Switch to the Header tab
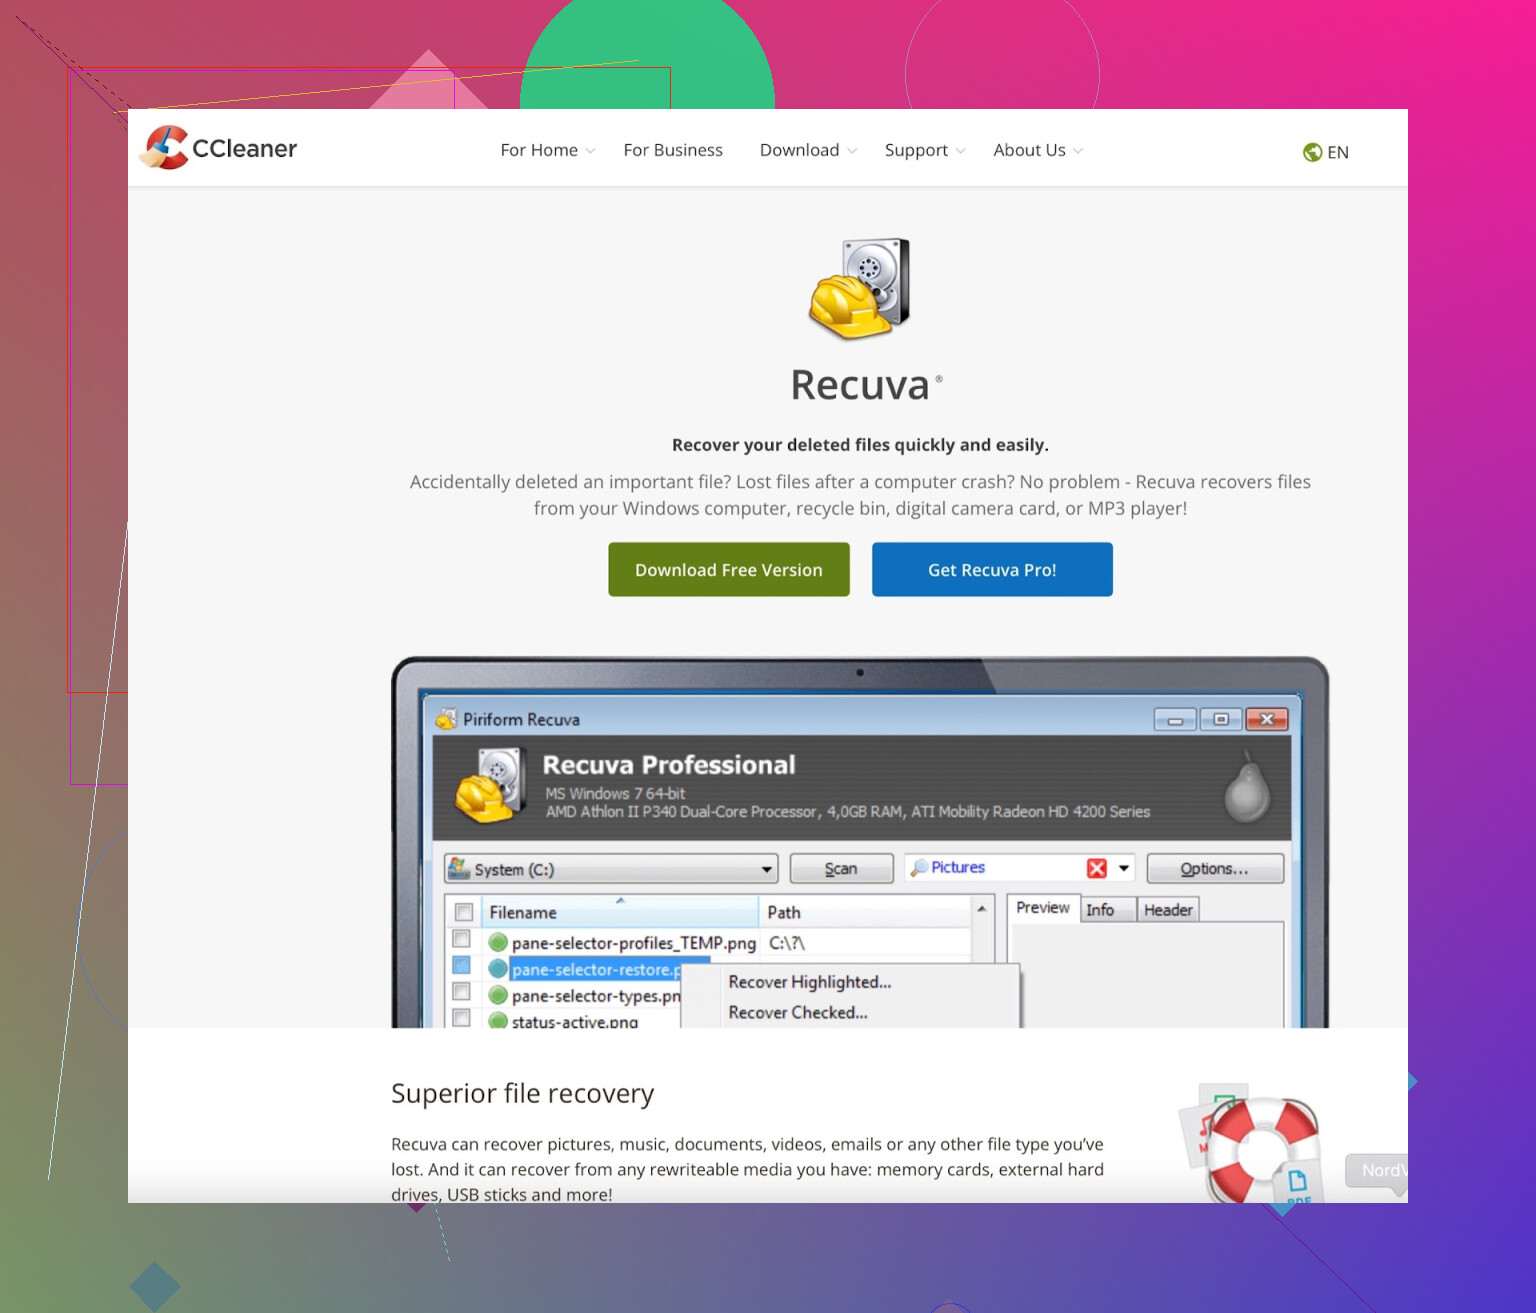Image resolution: width=1536 pixels, height=1313 pixels. coord(1168,909)
